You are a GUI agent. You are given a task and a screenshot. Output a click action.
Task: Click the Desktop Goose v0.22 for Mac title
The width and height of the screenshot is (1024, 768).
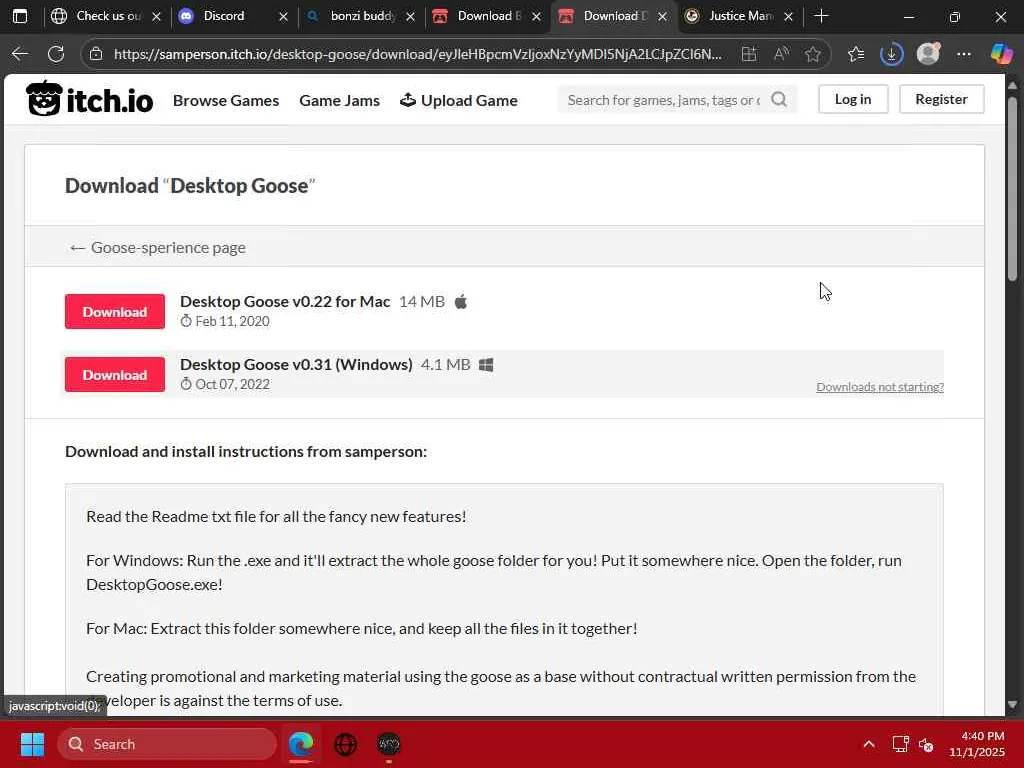point(285,301)
